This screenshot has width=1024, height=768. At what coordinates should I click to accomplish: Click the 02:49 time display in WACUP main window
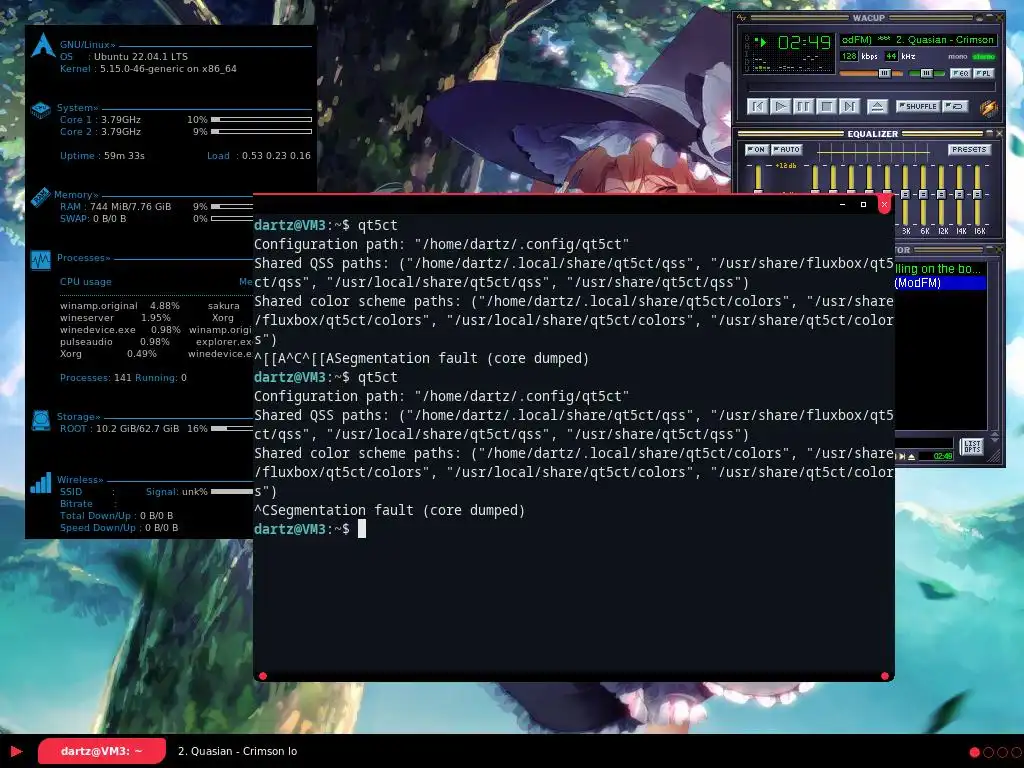[804, 42]
